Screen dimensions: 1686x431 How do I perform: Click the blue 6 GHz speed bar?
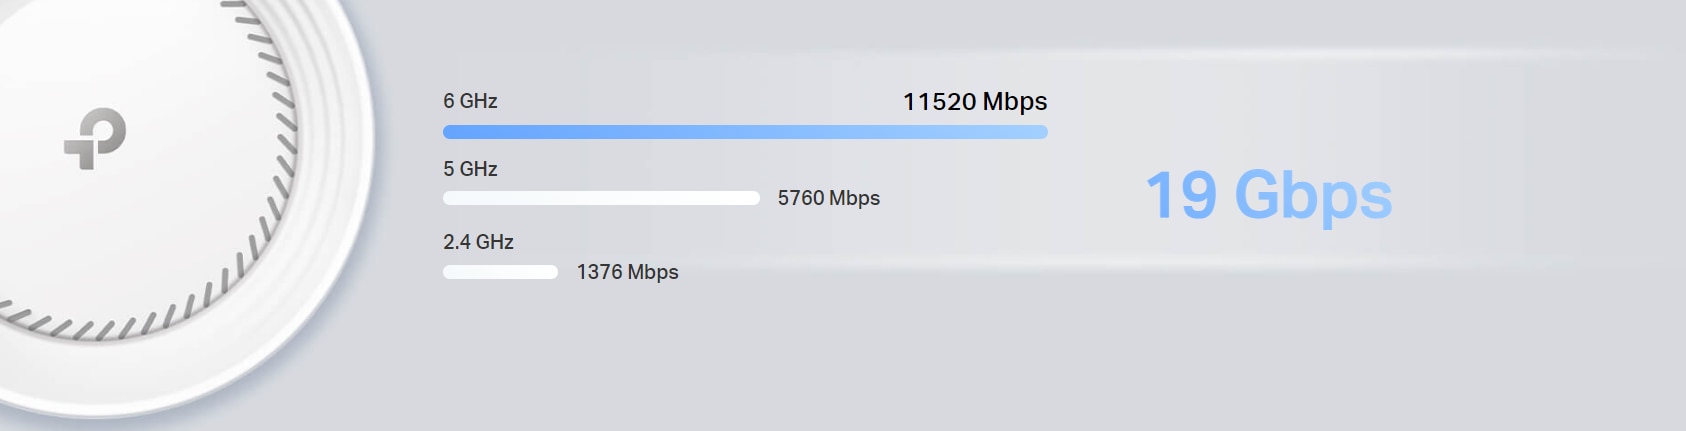745,132
